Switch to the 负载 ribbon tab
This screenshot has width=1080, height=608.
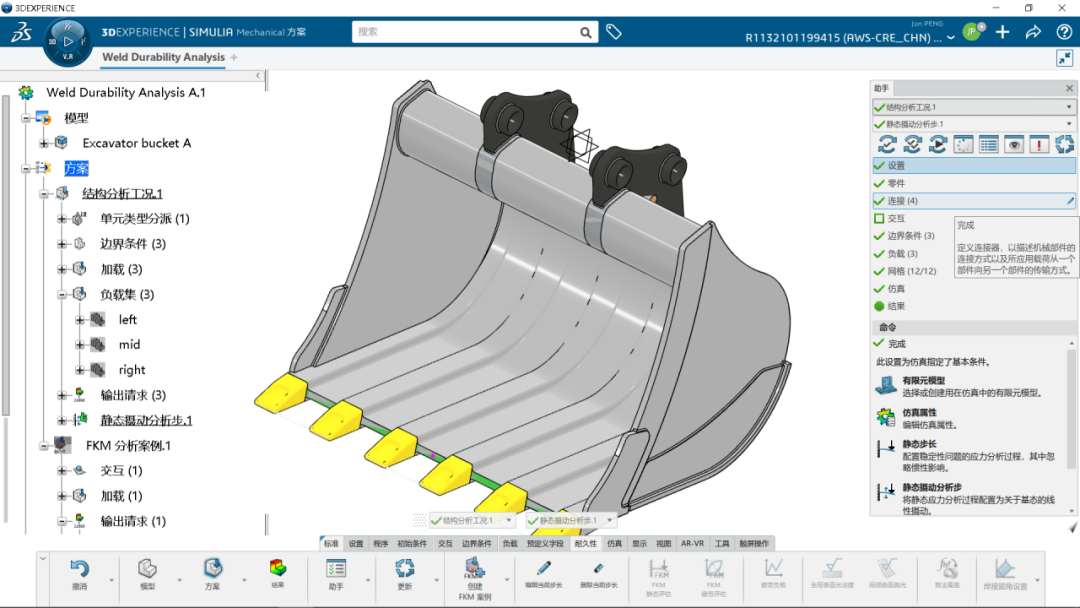510,543
